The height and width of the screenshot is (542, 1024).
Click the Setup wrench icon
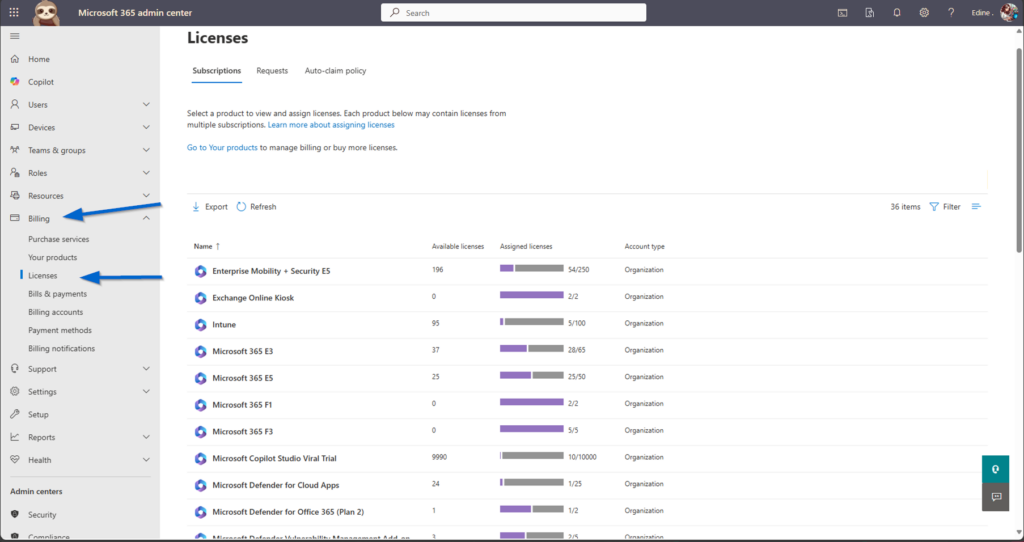click(15, 414)
